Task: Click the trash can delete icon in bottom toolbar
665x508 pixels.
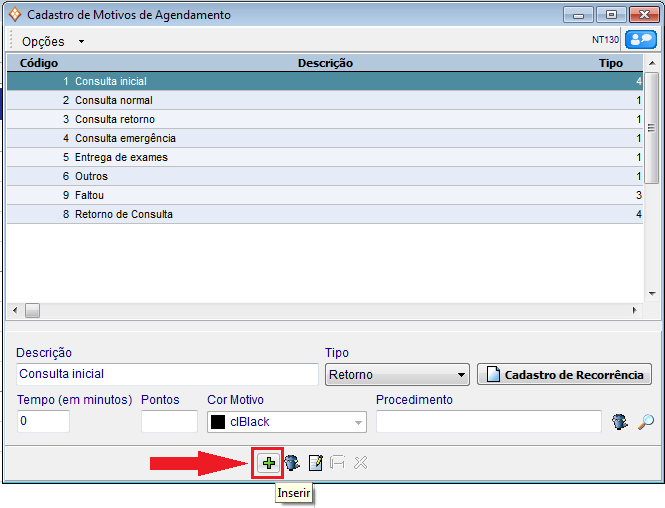Action: [292, 463]
